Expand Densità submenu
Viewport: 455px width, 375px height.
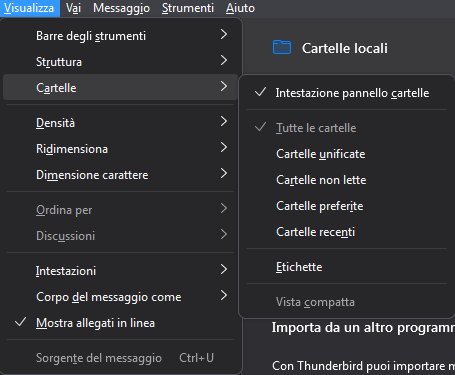[120, 123]
